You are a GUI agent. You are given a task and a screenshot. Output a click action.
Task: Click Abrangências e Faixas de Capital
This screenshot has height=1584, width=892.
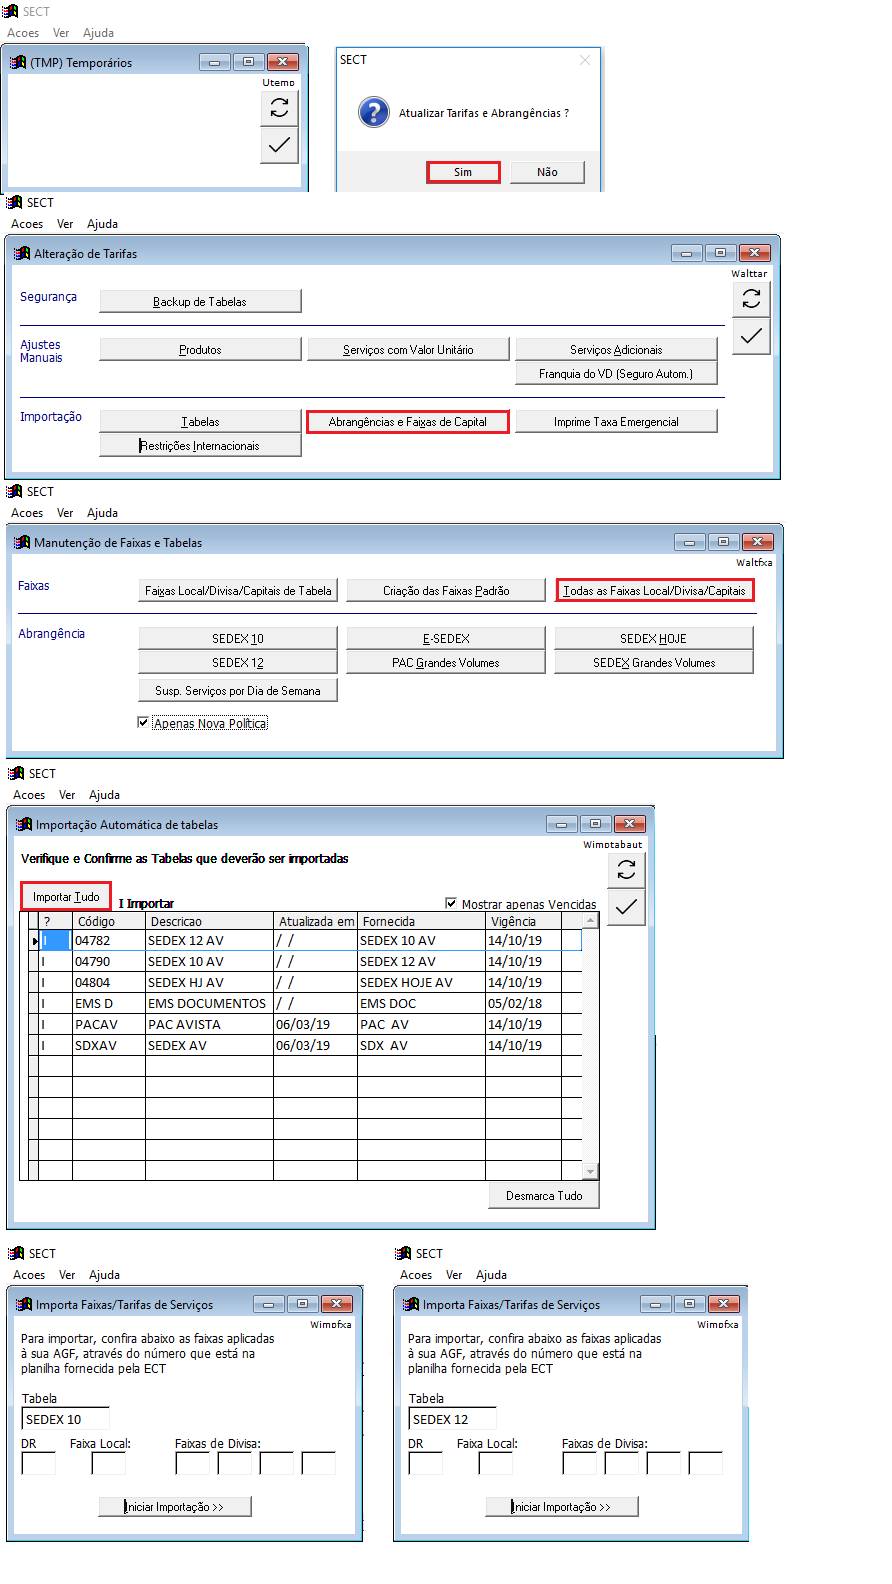tap(408, 421)
